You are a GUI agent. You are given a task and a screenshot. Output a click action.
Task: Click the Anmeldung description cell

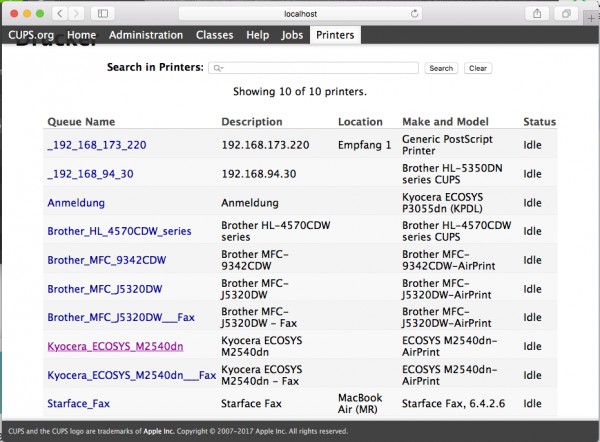[250, 203]
